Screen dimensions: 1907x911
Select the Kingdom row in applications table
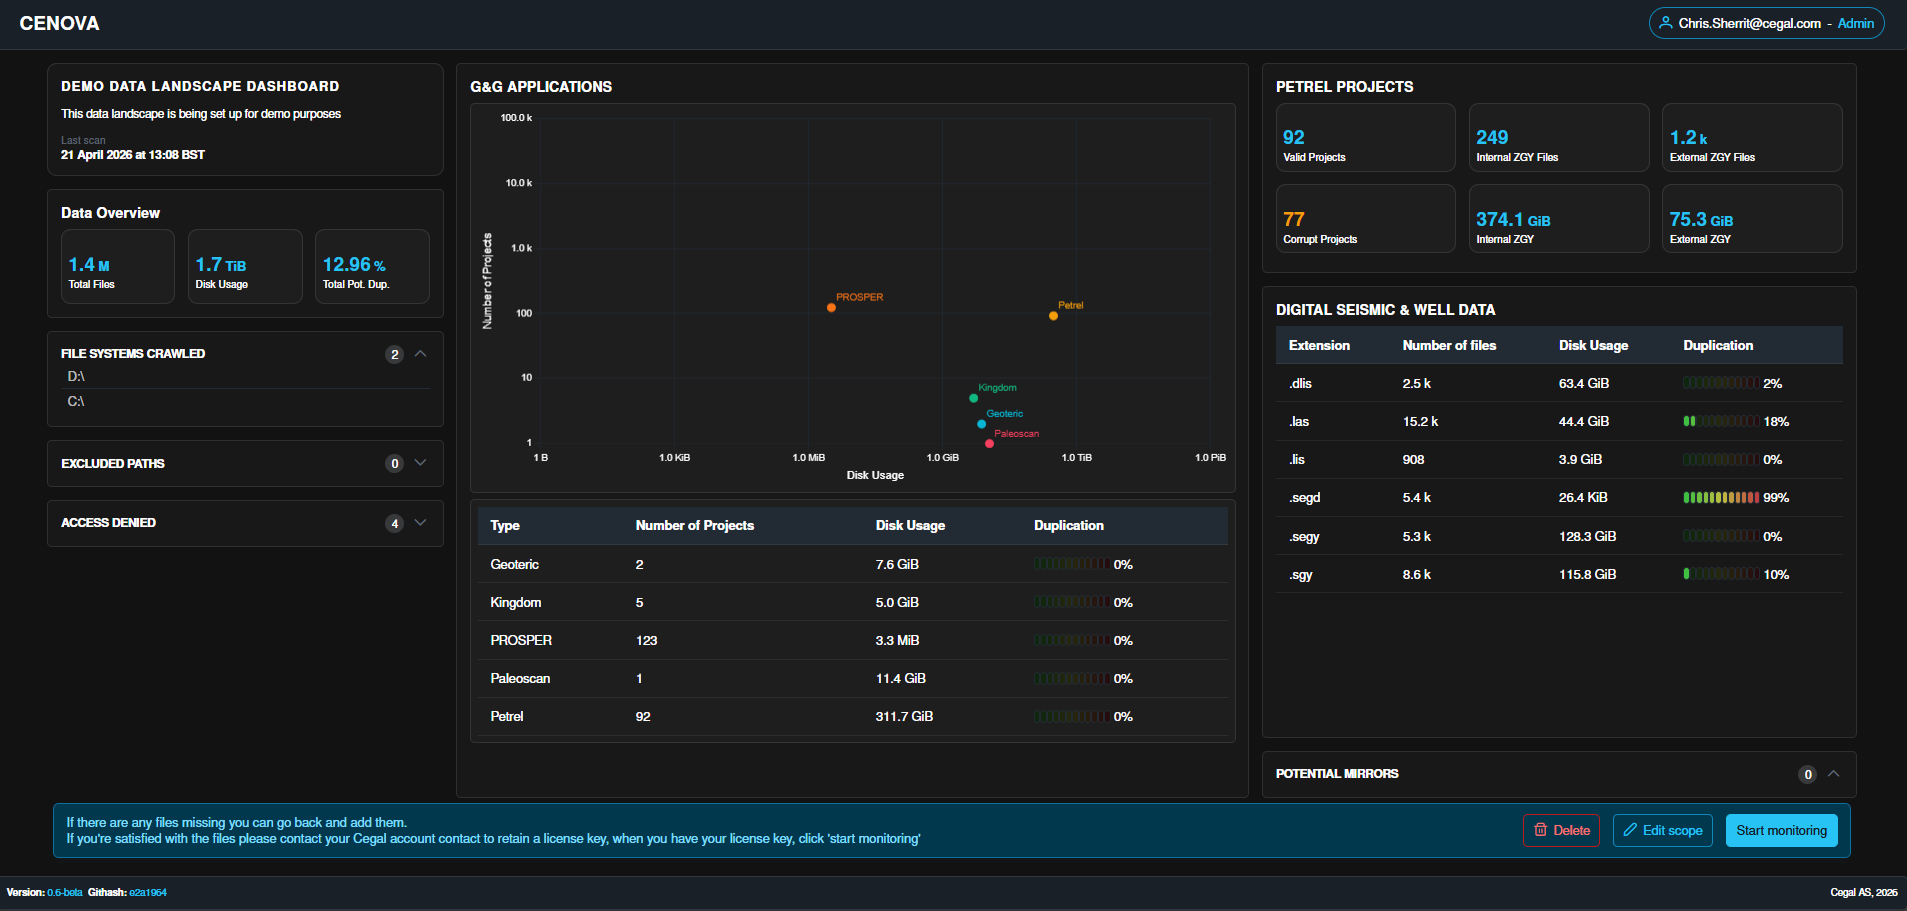coord(853,602)
